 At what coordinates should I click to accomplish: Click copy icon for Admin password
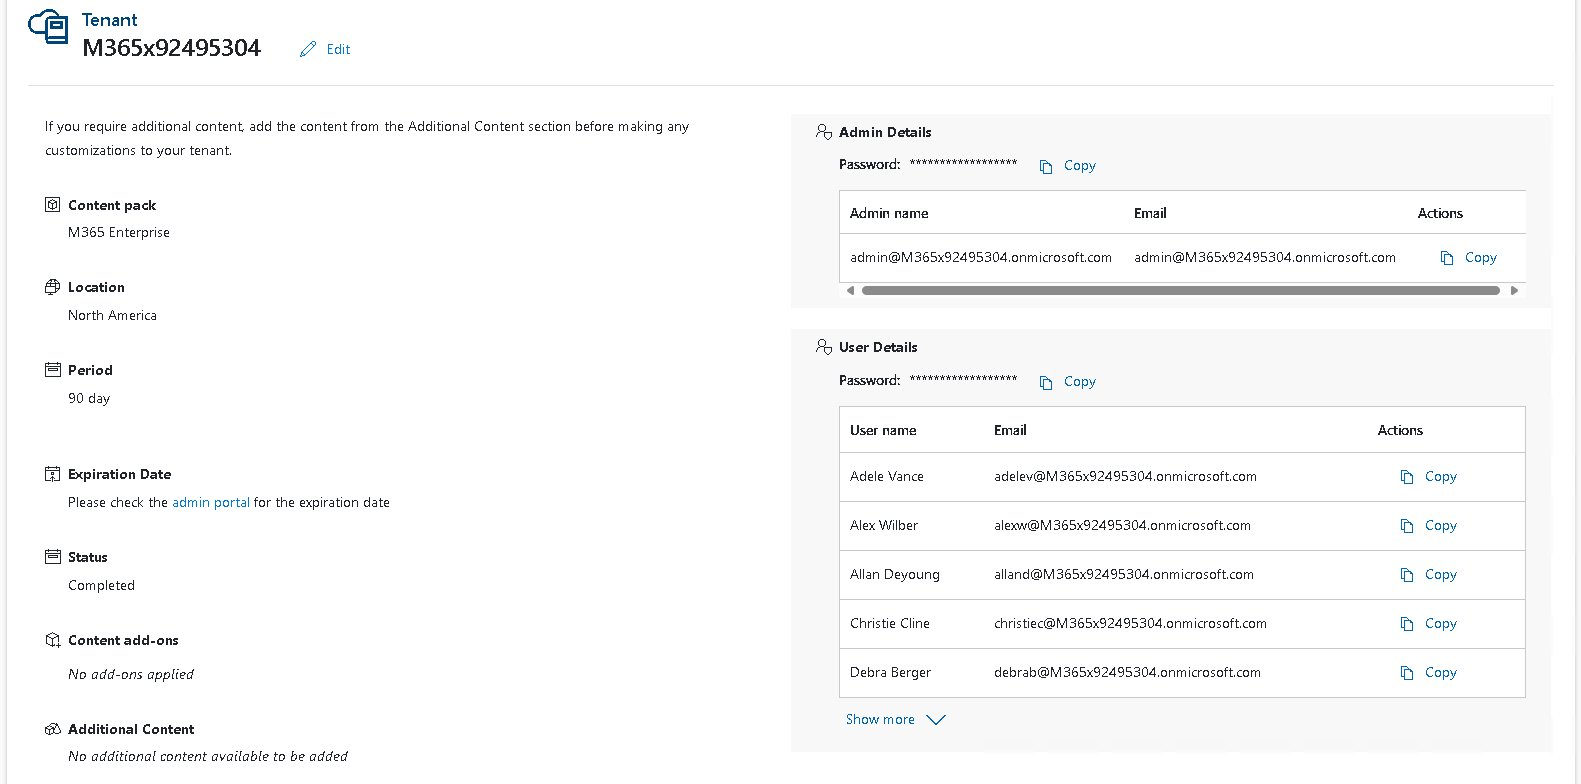click(x=1046, y=166)
